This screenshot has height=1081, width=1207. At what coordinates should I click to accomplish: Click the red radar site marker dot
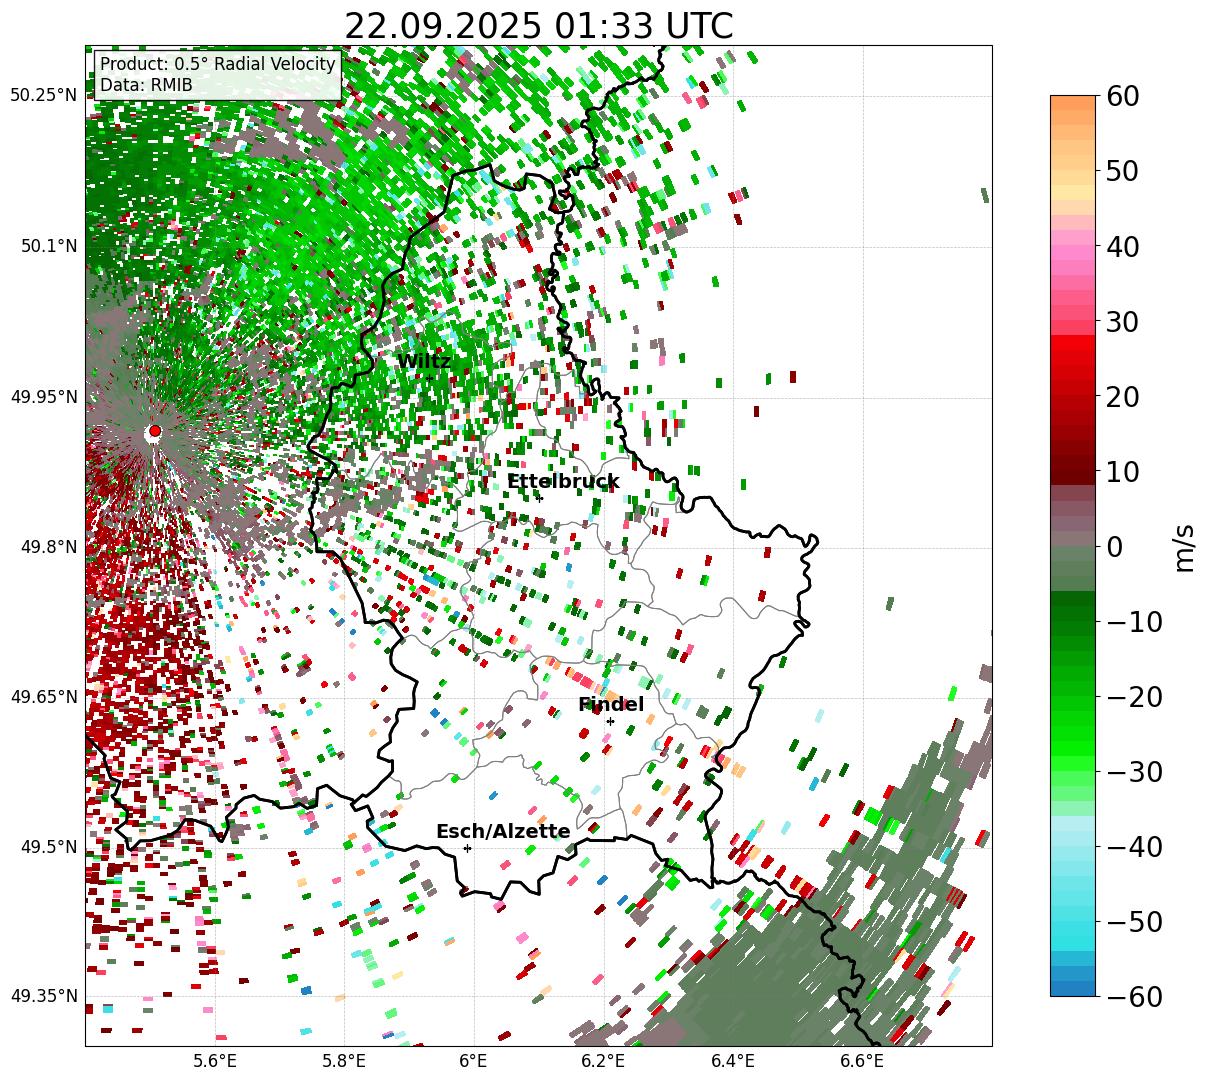[154, 432]
